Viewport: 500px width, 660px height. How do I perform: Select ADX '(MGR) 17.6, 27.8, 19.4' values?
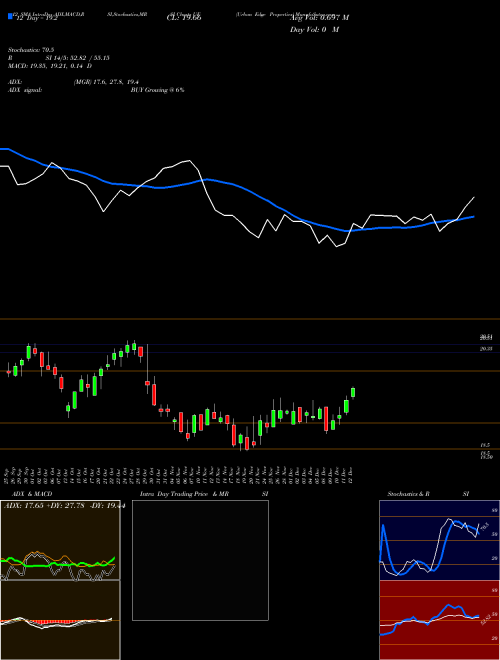(106, 82)
